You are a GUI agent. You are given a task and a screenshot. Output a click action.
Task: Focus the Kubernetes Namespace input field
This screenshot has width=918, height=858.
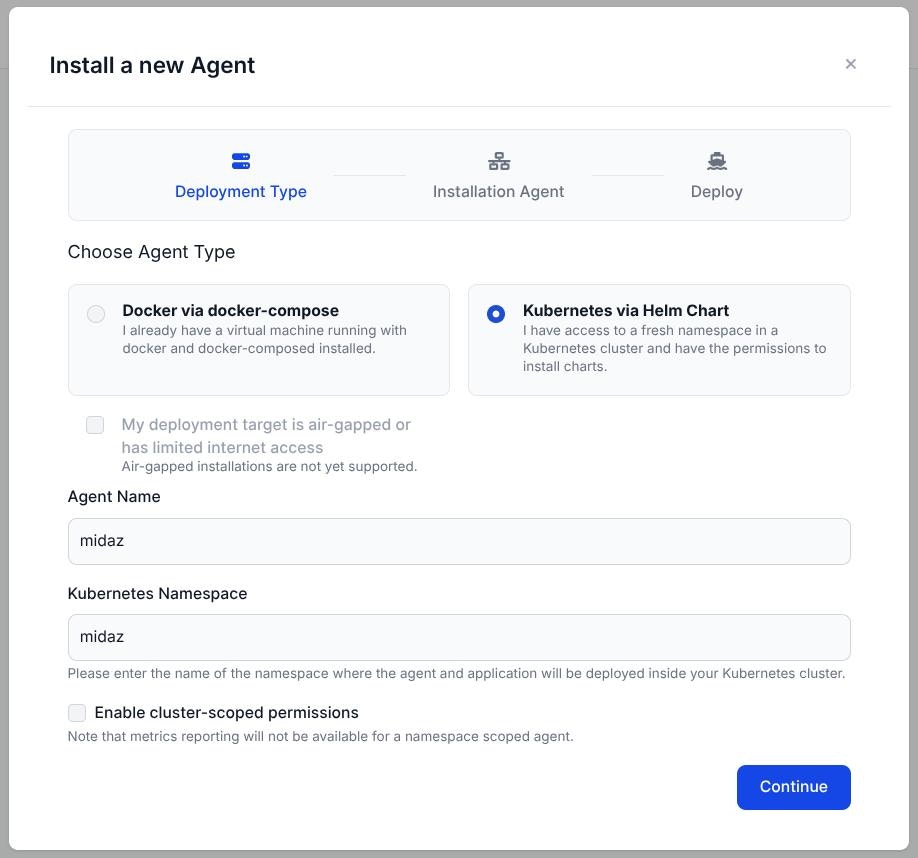point(459,637)
